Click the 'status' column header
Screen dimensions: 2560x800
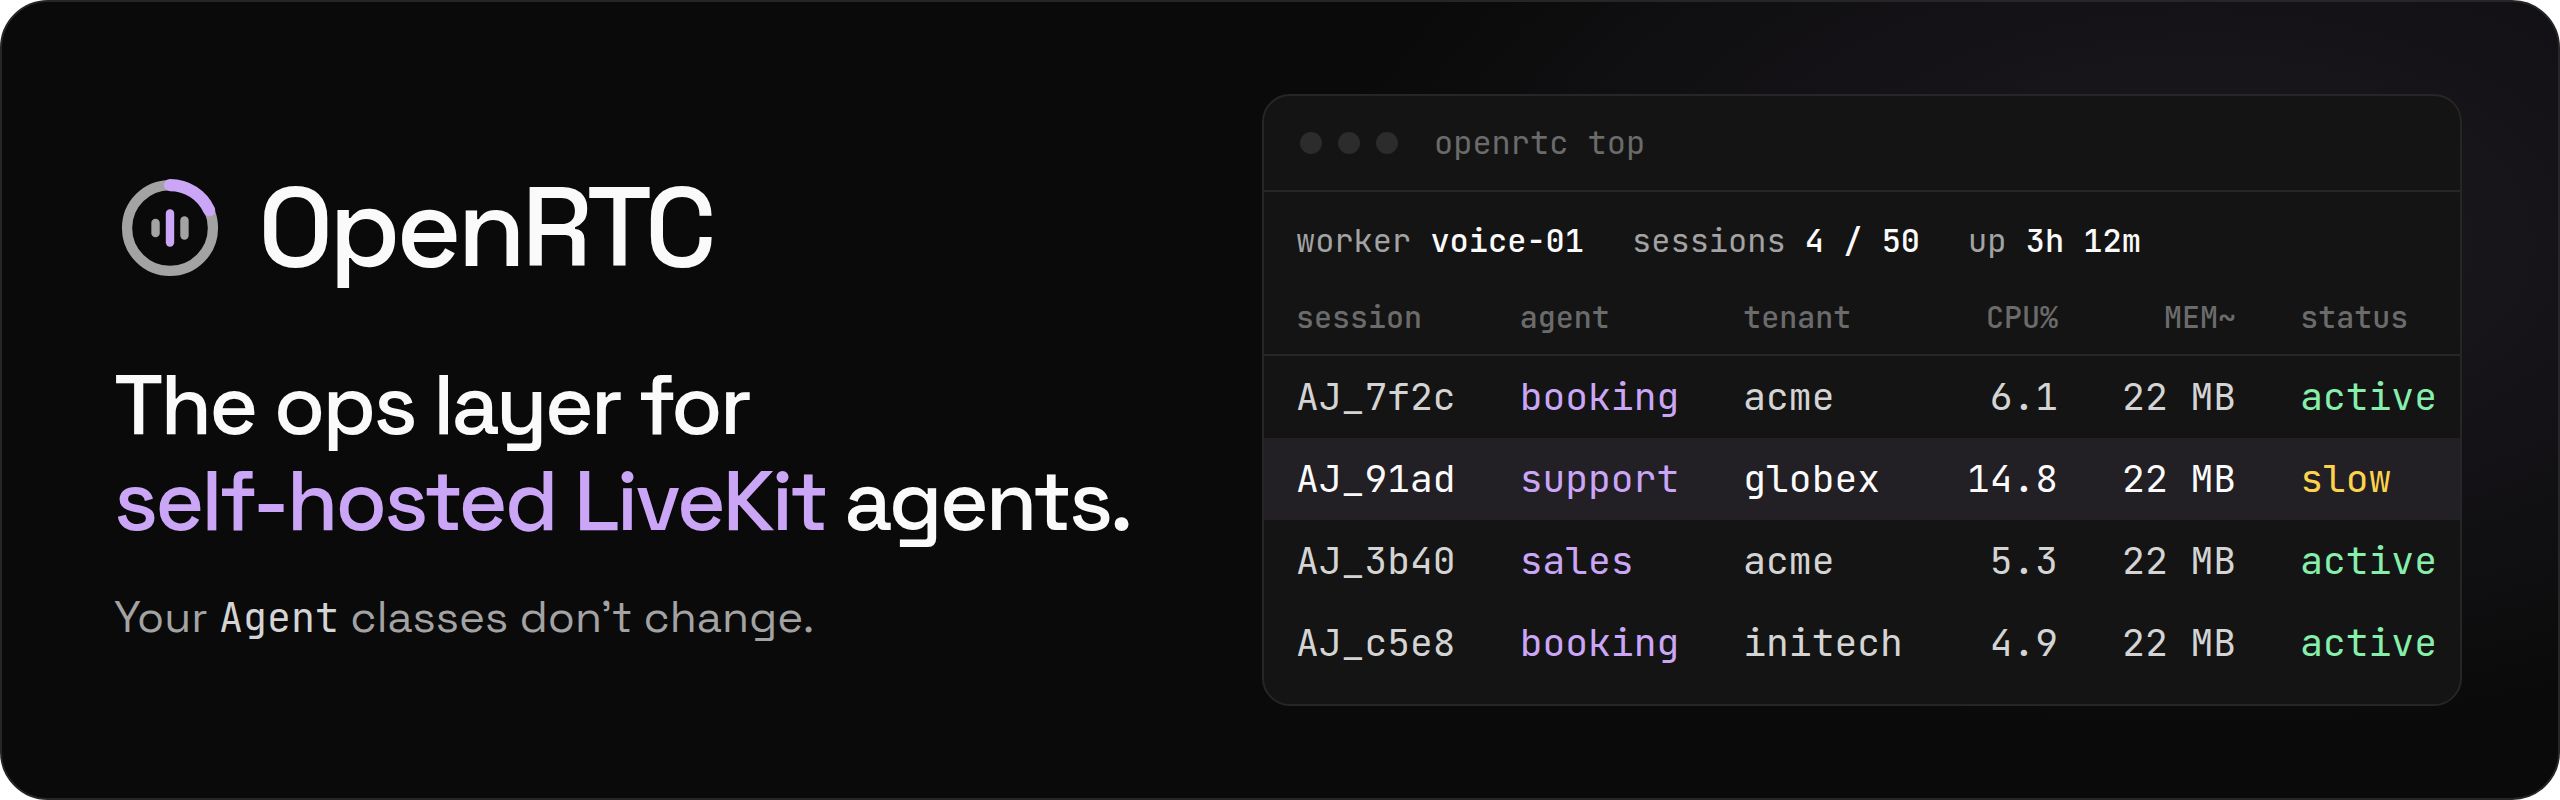pyautogui.click(x=2354, y=318)
